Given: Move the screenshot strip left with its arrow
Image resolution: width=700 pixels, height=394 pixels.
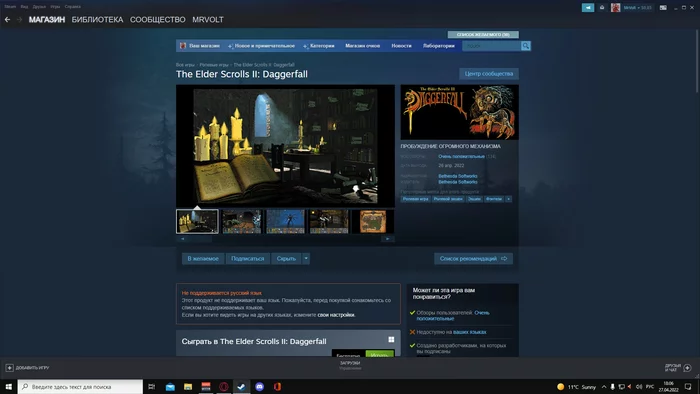Looking at the screenshot, I should coord(183,239).
